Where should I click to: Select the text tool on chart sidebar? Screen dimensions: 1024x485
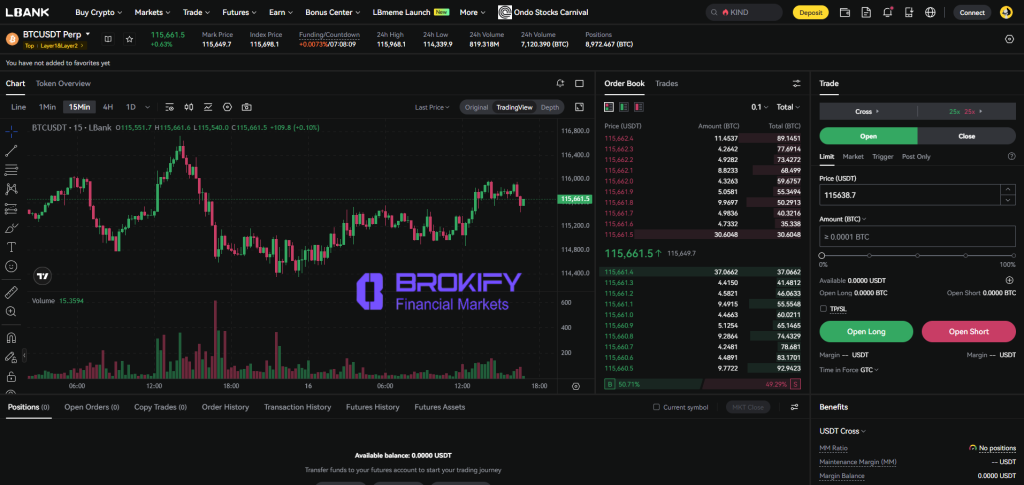[x=11, y=246]
